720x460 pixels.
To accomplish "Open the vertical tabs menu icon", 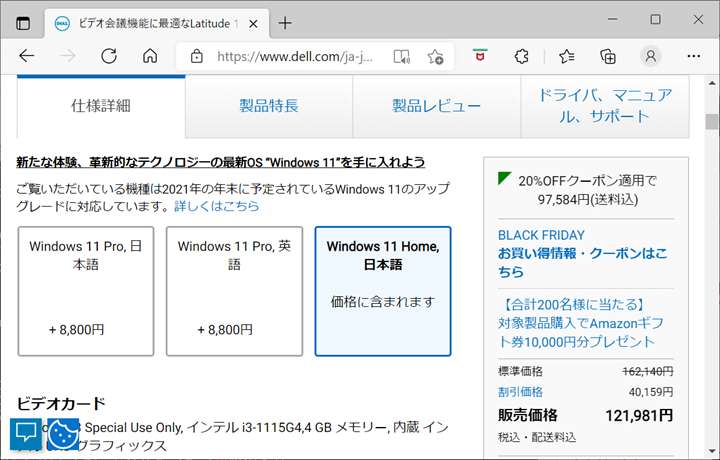I will coord(23,22).
